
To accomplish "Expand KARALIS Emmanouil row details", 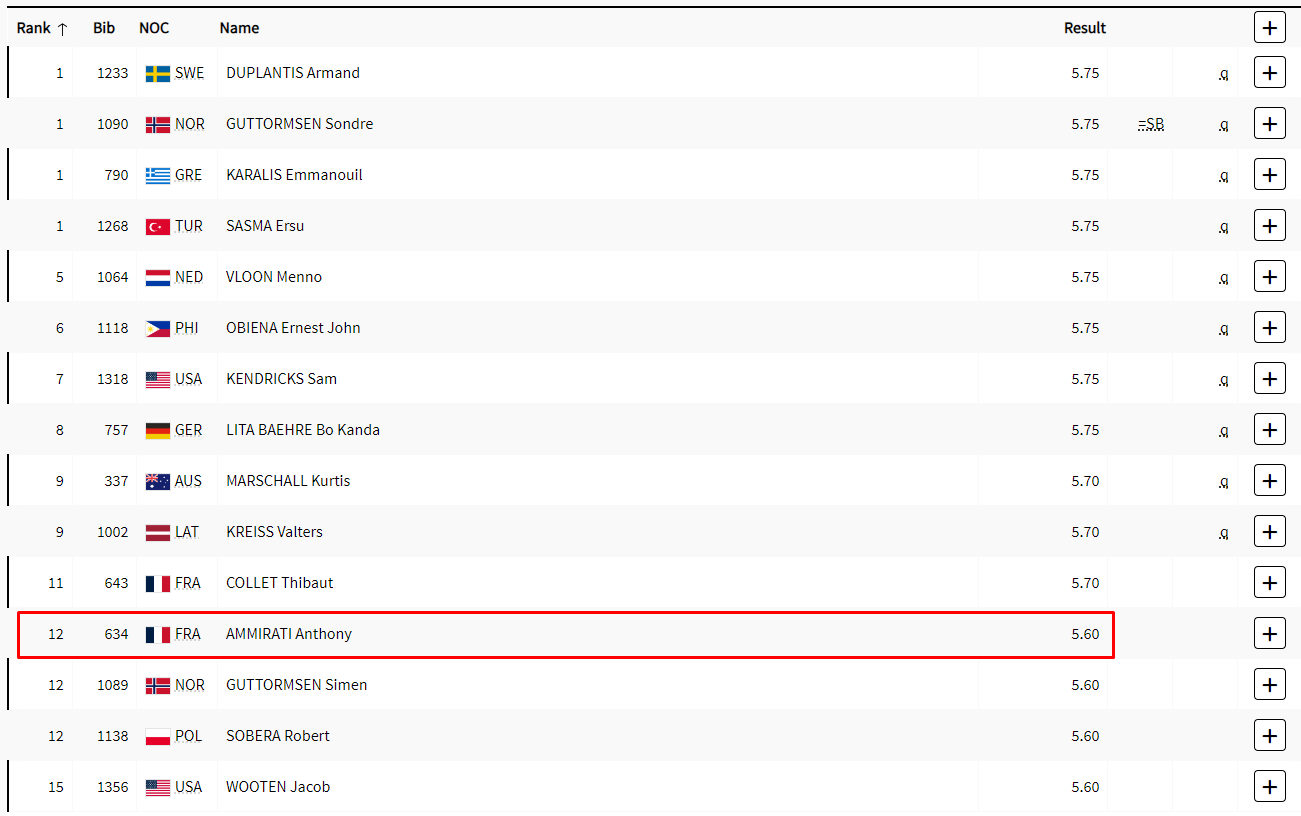I will 1269,175.
